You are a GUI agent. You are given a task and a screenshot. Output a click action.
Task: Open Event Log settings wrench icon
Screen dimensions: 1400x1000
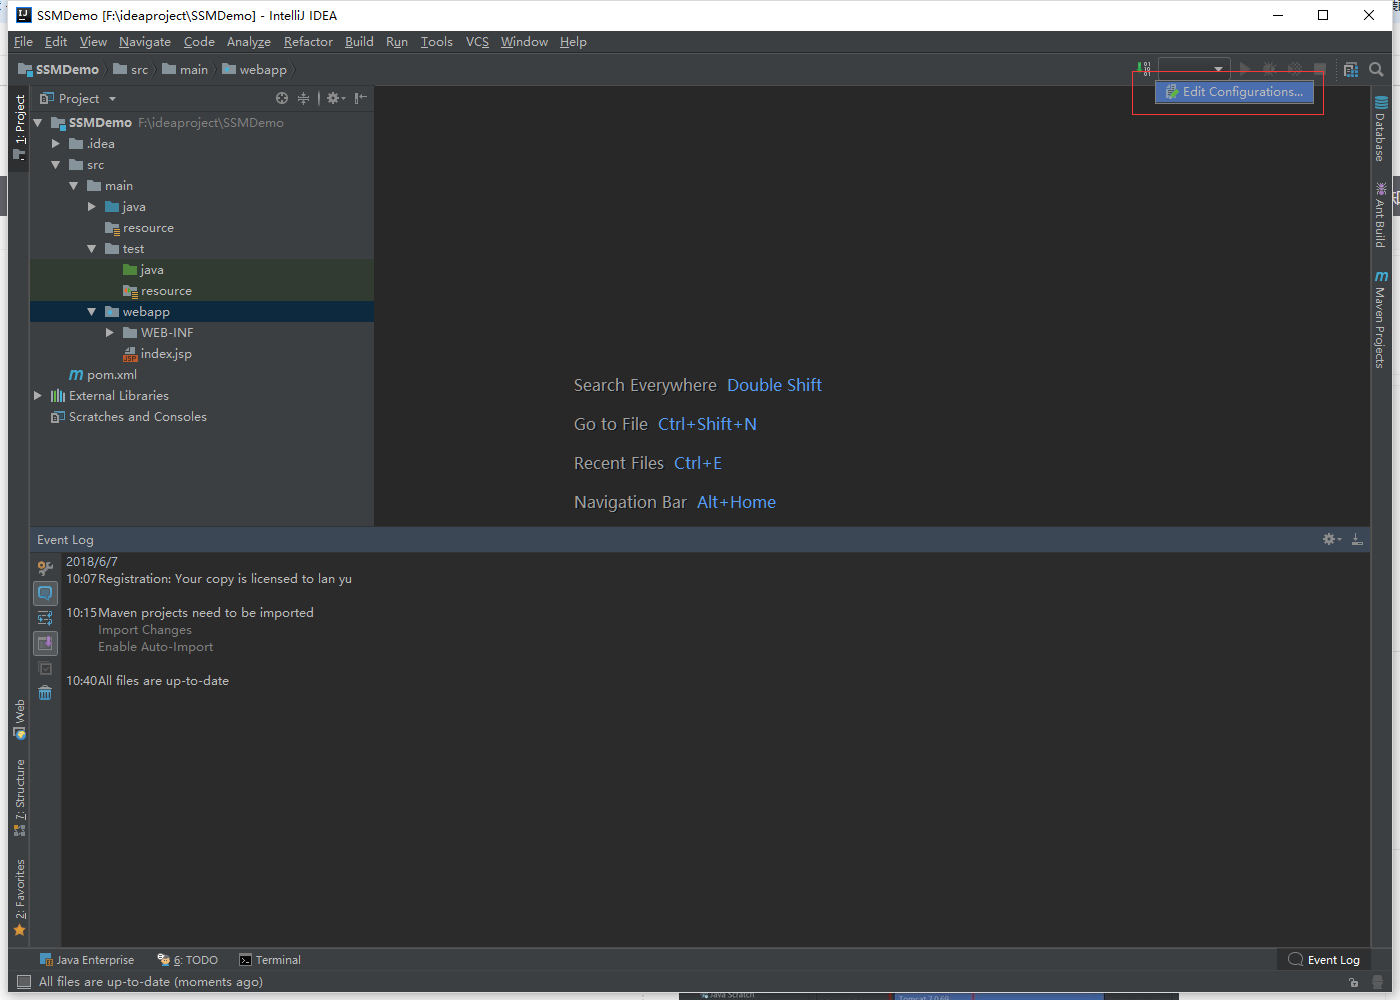pos(45,568)
